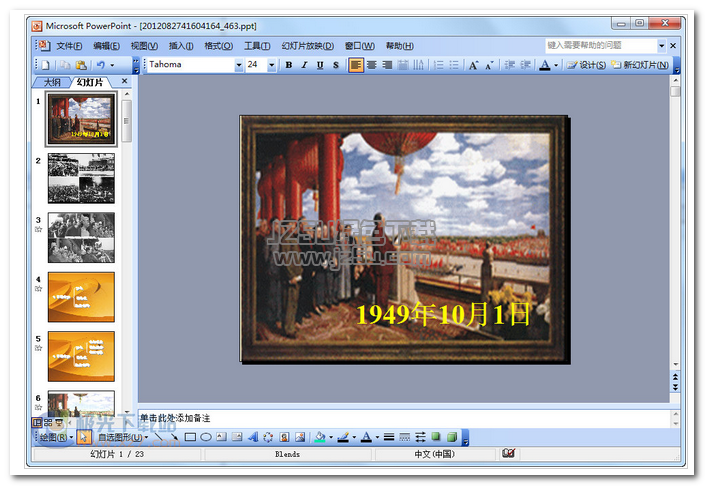Apply Line Color brush in drawing toolbar

click(343, 437)
